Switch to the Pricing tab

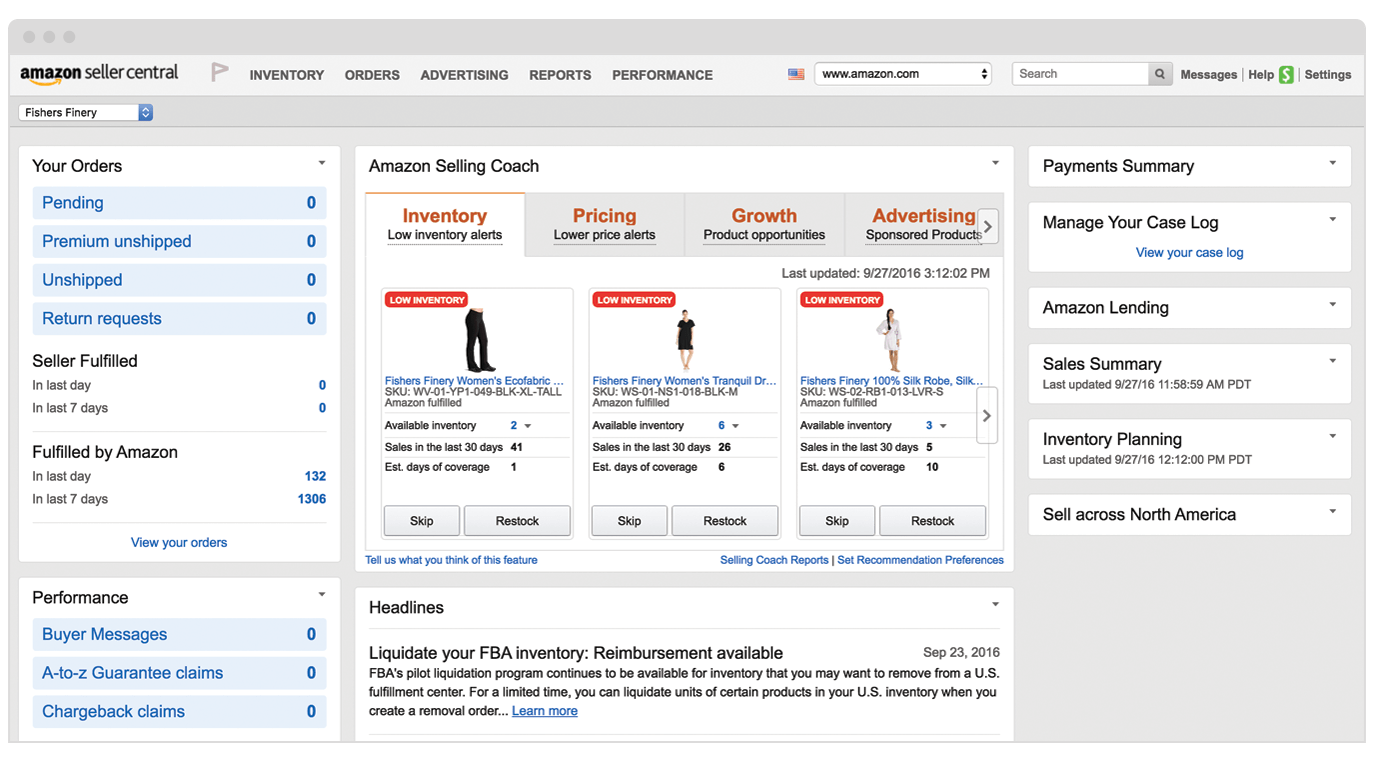pos(604,225)
